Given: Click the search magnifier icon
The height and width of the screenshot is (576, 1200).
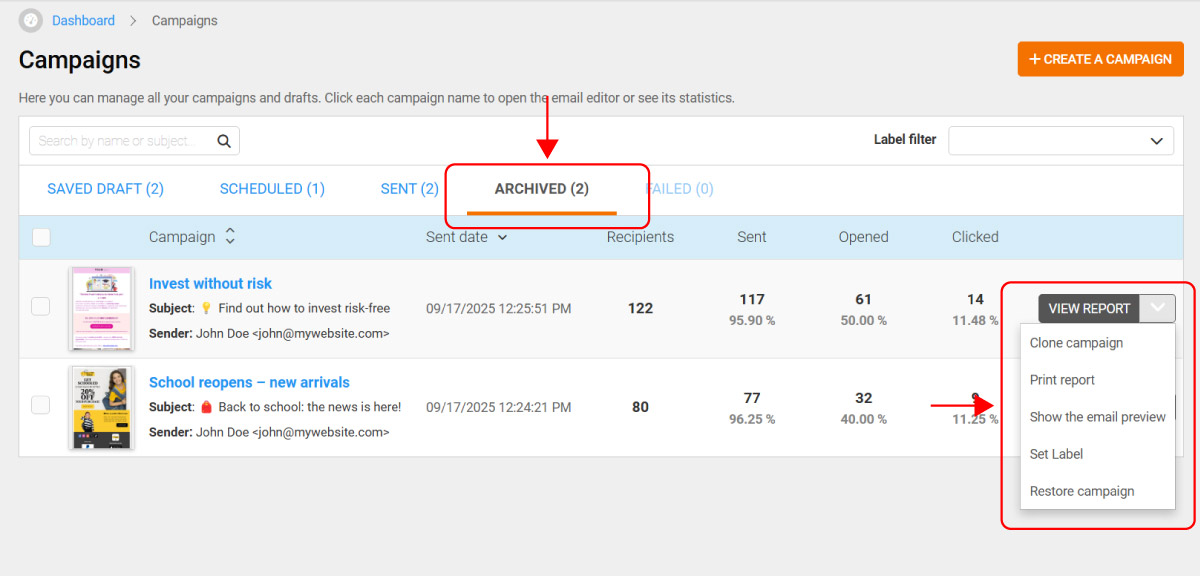Looking at the screenshot, I should [224, 141].
